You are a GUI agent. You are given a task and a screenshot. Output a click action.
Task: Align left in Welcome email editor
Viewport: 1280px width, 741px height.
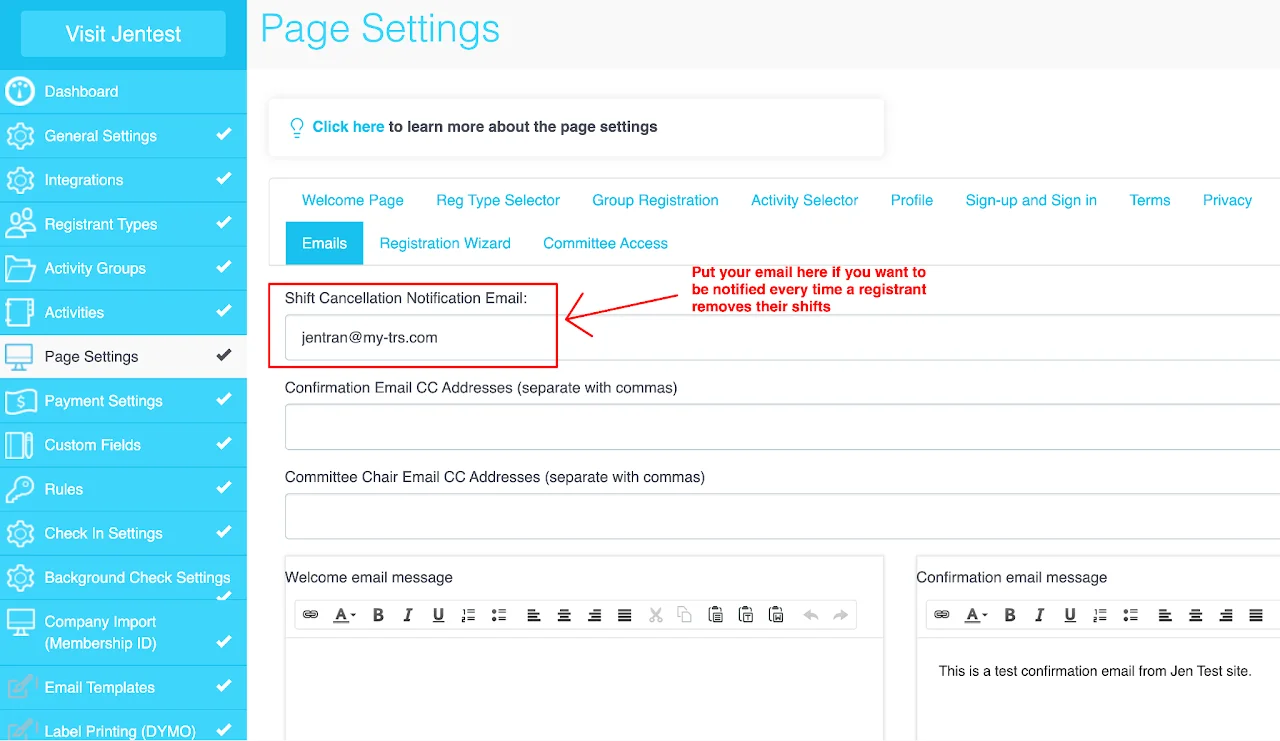(x=534, y=615)
